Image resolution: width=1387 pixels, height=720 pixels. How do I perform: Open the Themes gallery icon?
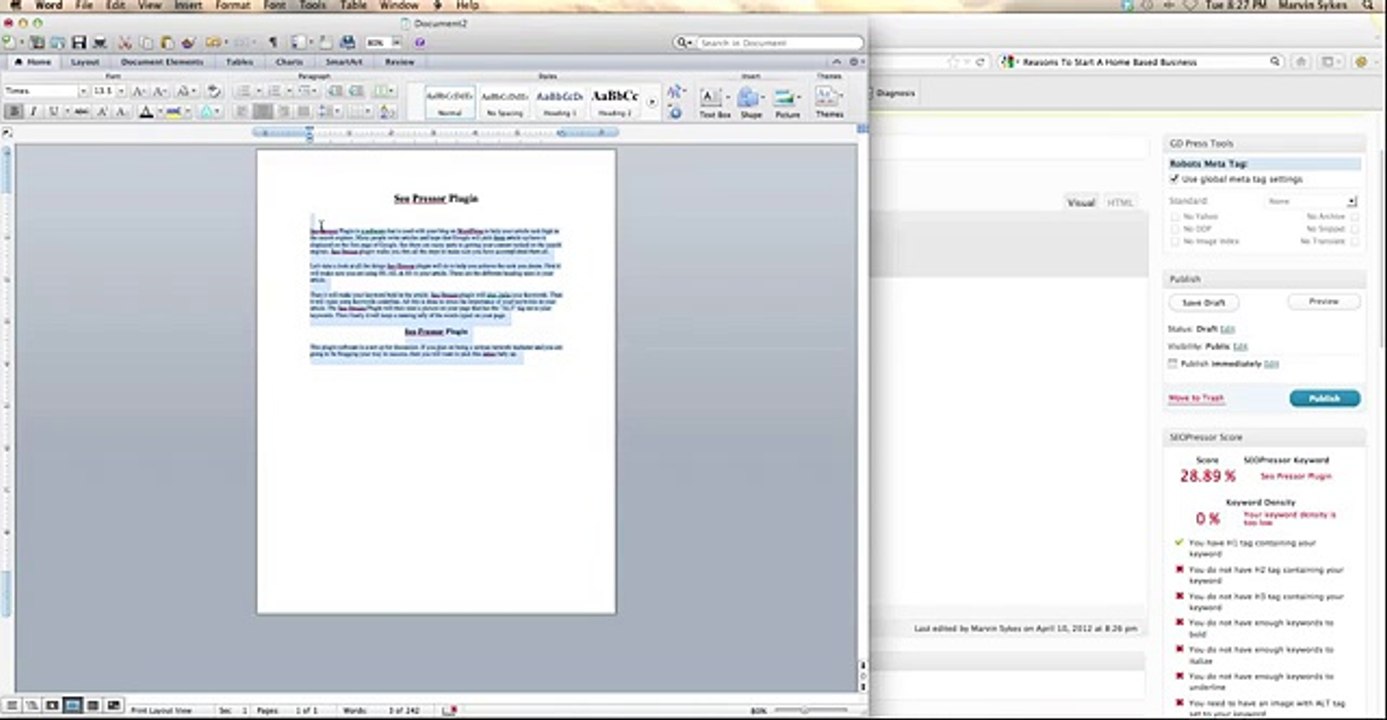(x=829, y=101)
